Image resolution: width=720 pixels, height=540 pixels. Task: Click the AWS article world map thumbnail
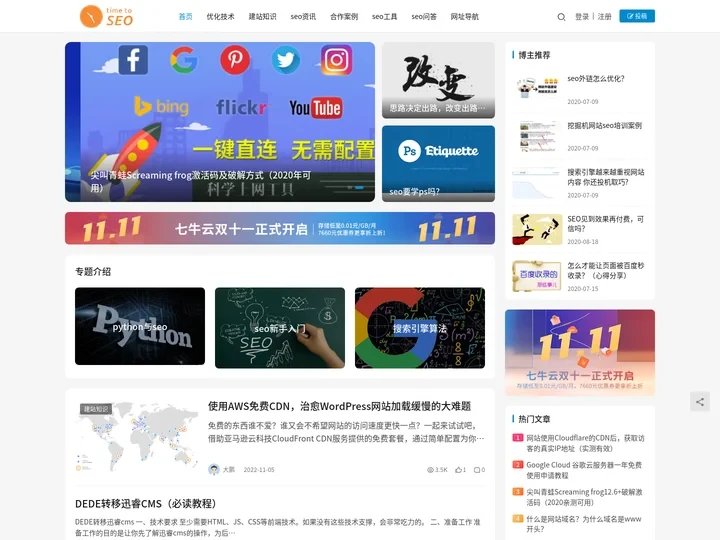click(137, 436)
